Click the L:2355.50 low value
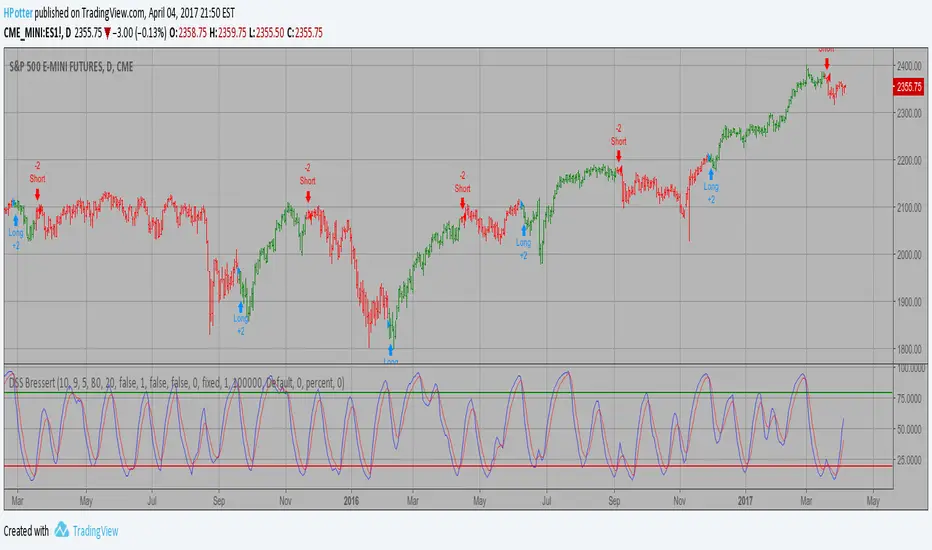Viewport: 932px width, 550px height. pyautogui.click(x=266, y=33)
